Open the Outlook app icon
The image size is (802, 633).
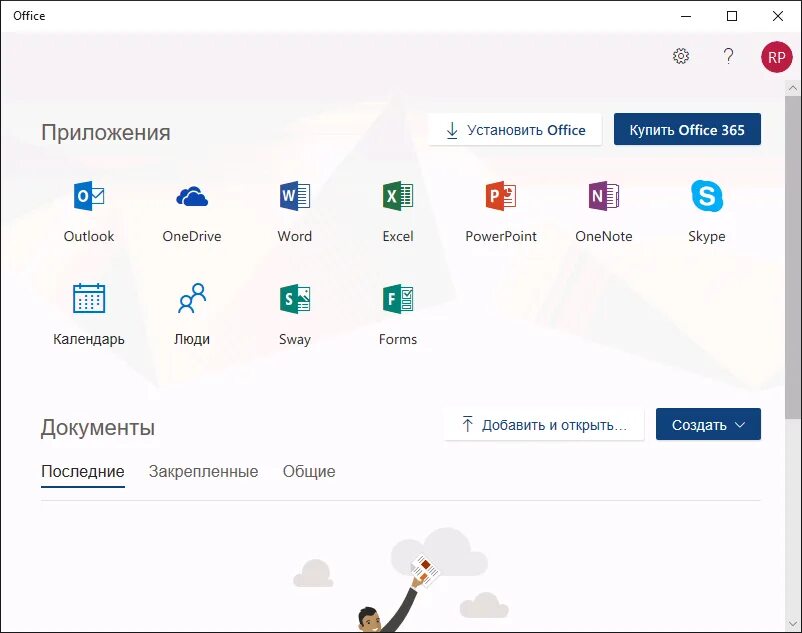(x=89, y=196)
